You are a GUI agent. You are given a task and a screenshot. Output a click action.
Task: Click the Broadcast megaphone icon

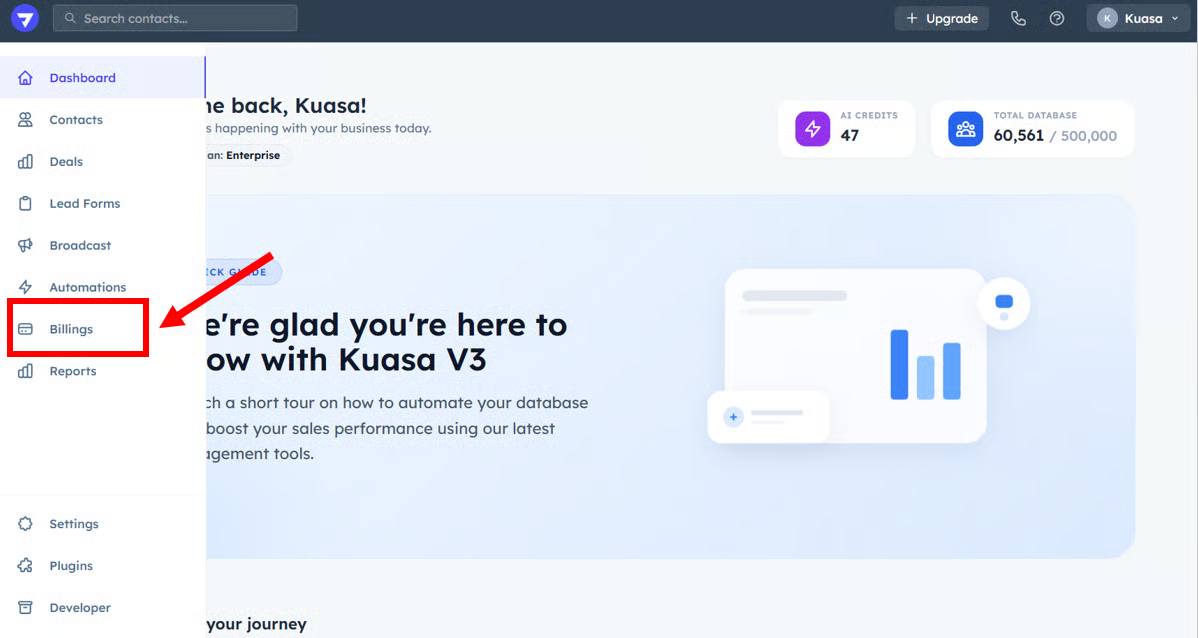click(x=26, y=245)
